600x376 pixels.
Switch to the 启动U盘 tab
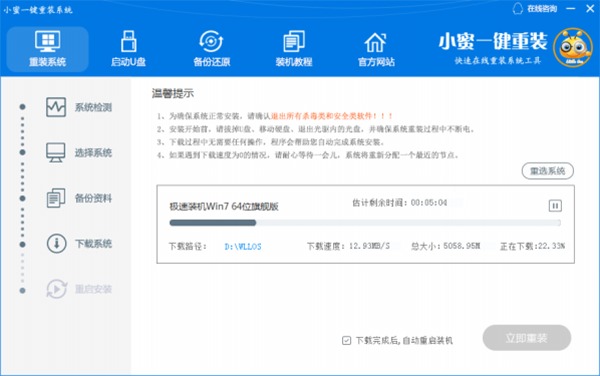tap(128, 49)
